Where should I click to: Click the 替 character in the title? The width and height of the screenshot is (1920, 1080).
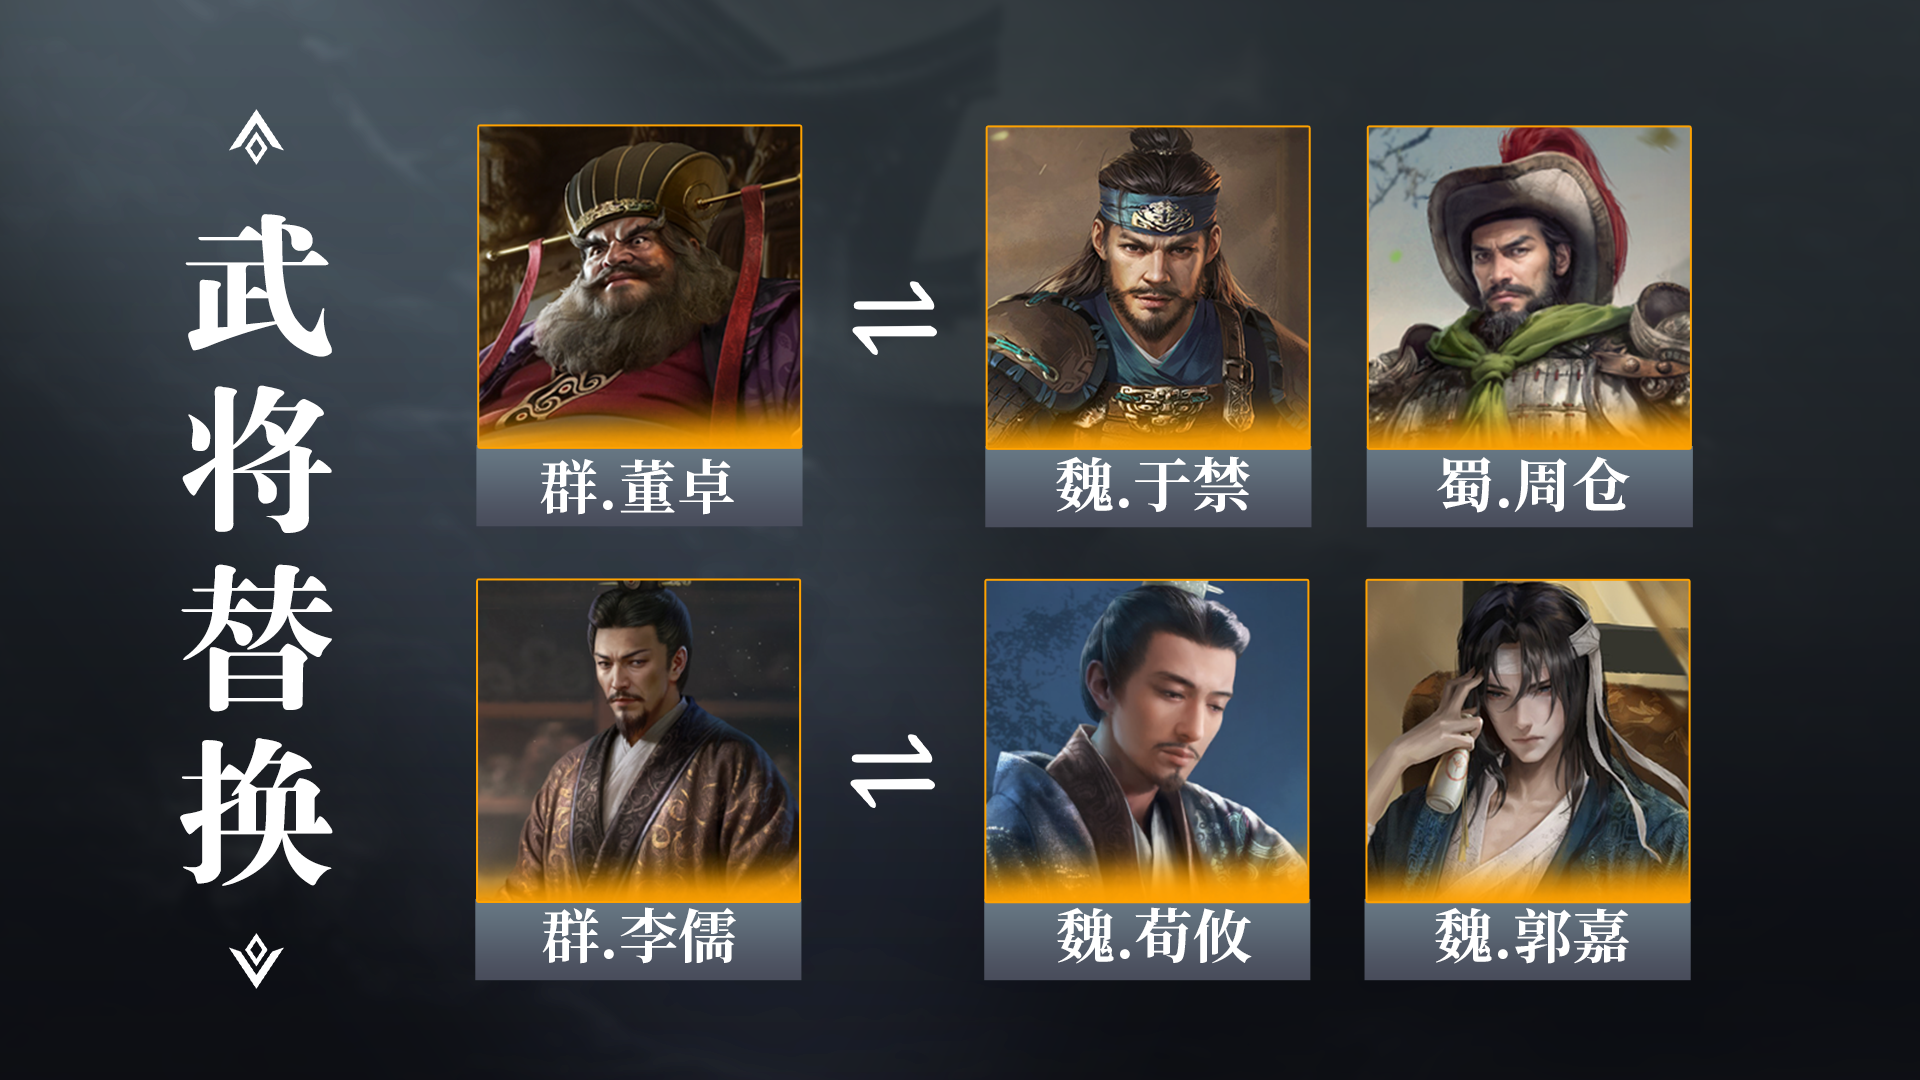coord(258,636)
